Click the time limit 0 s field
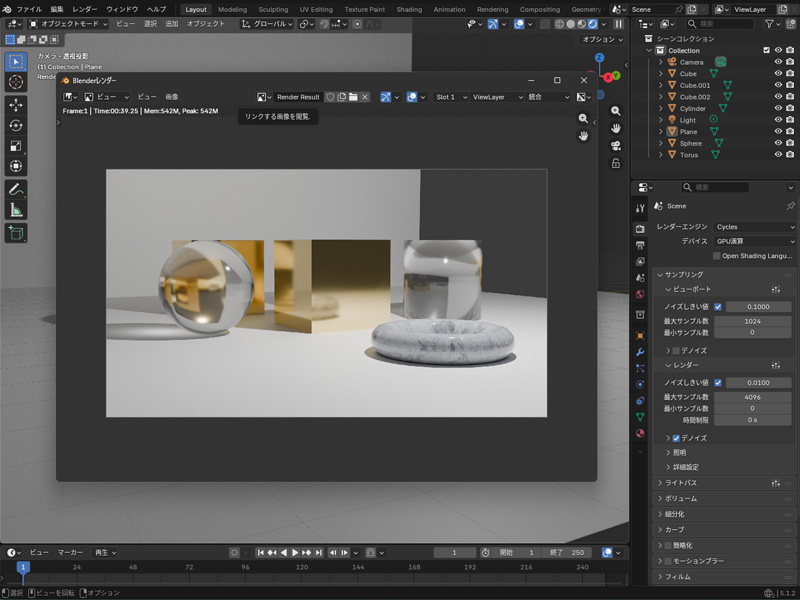The image size is (800, 600). 753,420
